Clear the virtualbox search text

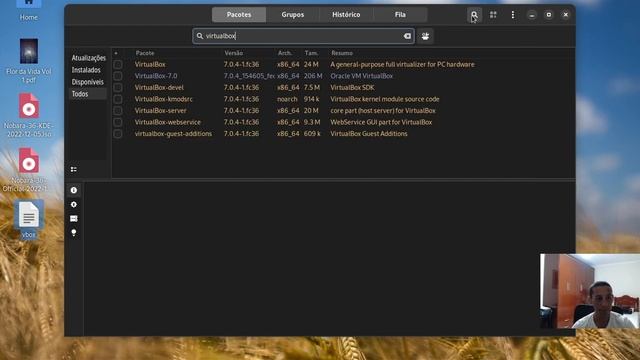pos(407,36)
